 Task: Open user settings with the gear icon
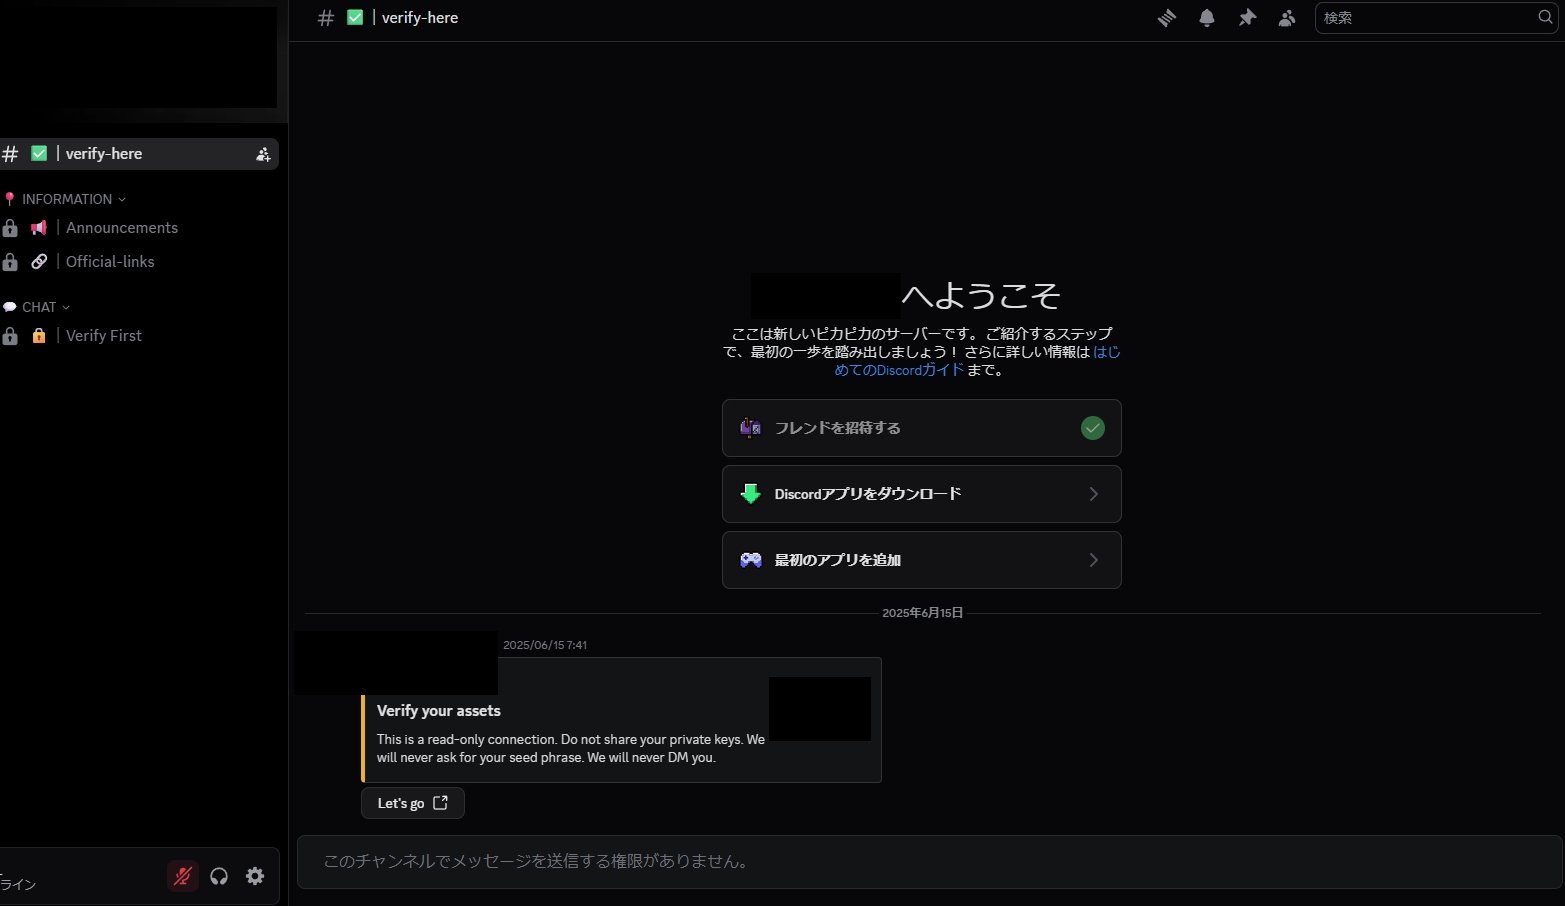(x=255, y=876)
